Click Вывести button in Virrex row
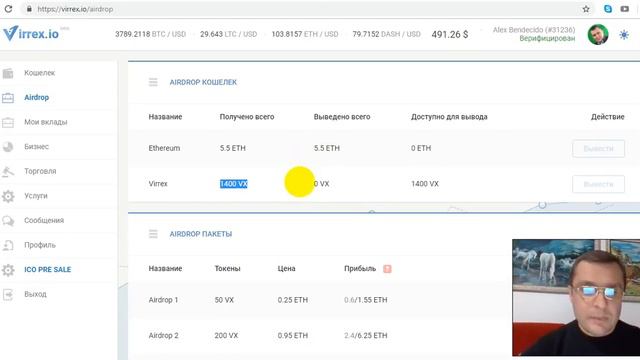 coord(598,184)
